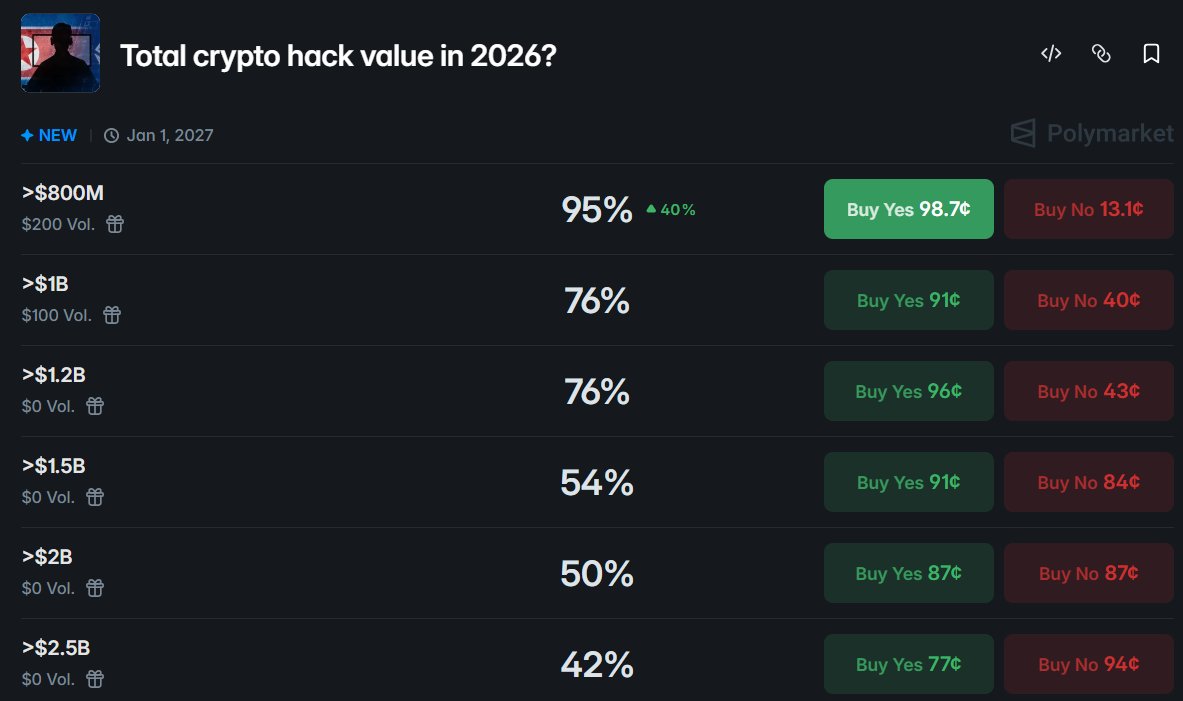Image resolution: width=1183 pixels, height=701 pixels.
Task: Buy Yes 87¢ on >$2B outcome
Action: pos(908,573)
